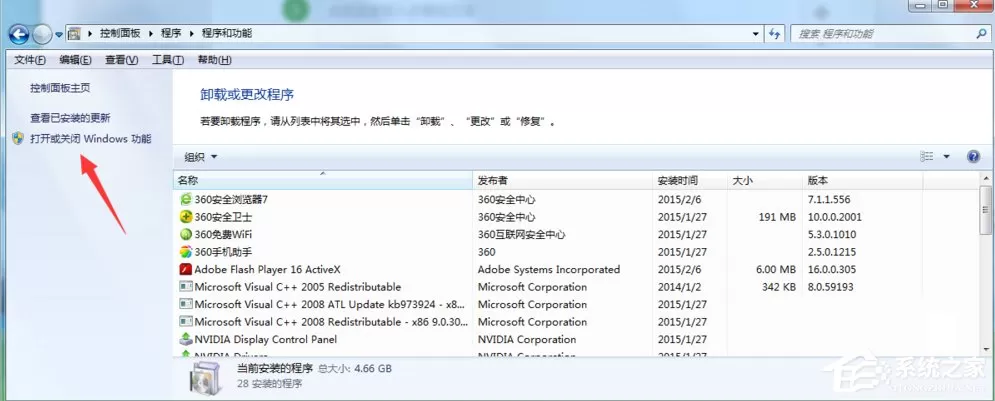This screenshot has width=995, height=401.
Task: Click the scrollbar down arrow
Action: 985,348
